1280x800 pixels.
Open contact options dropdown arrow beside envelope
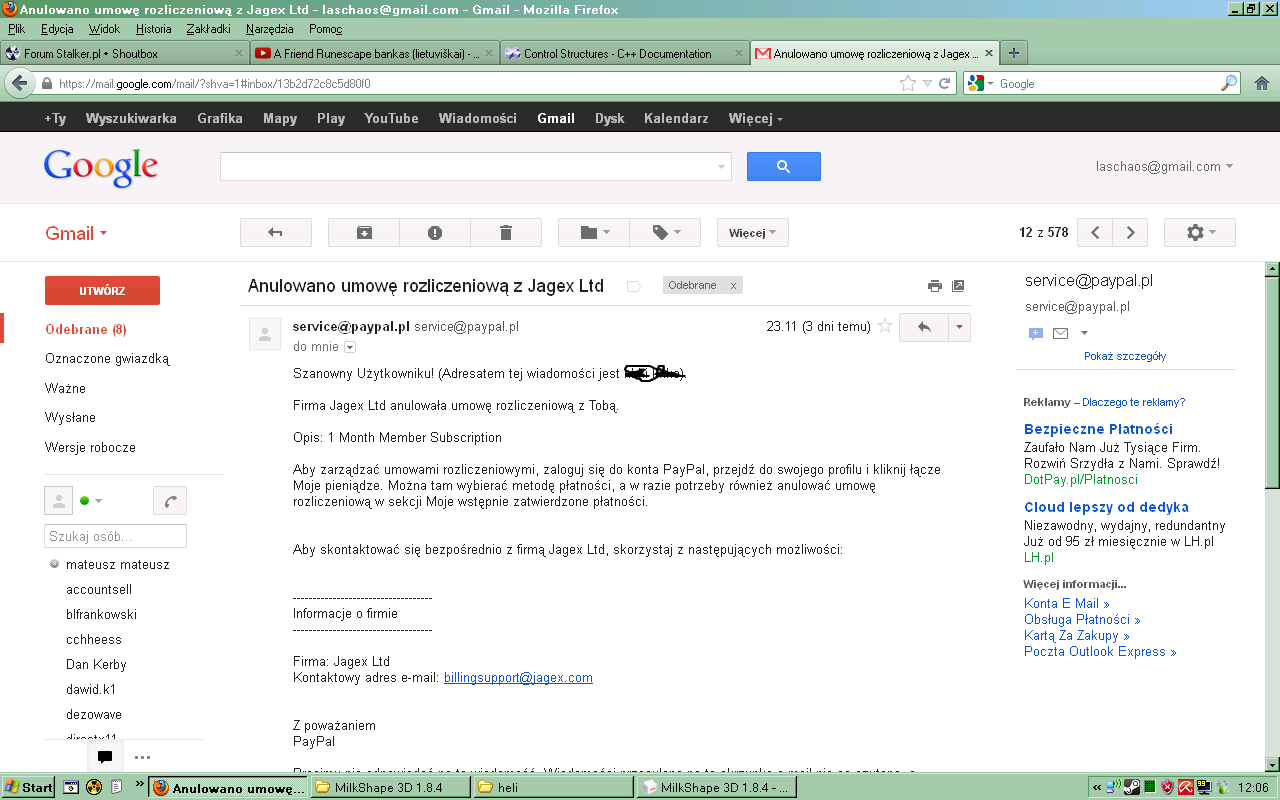tap(1085, 333)
